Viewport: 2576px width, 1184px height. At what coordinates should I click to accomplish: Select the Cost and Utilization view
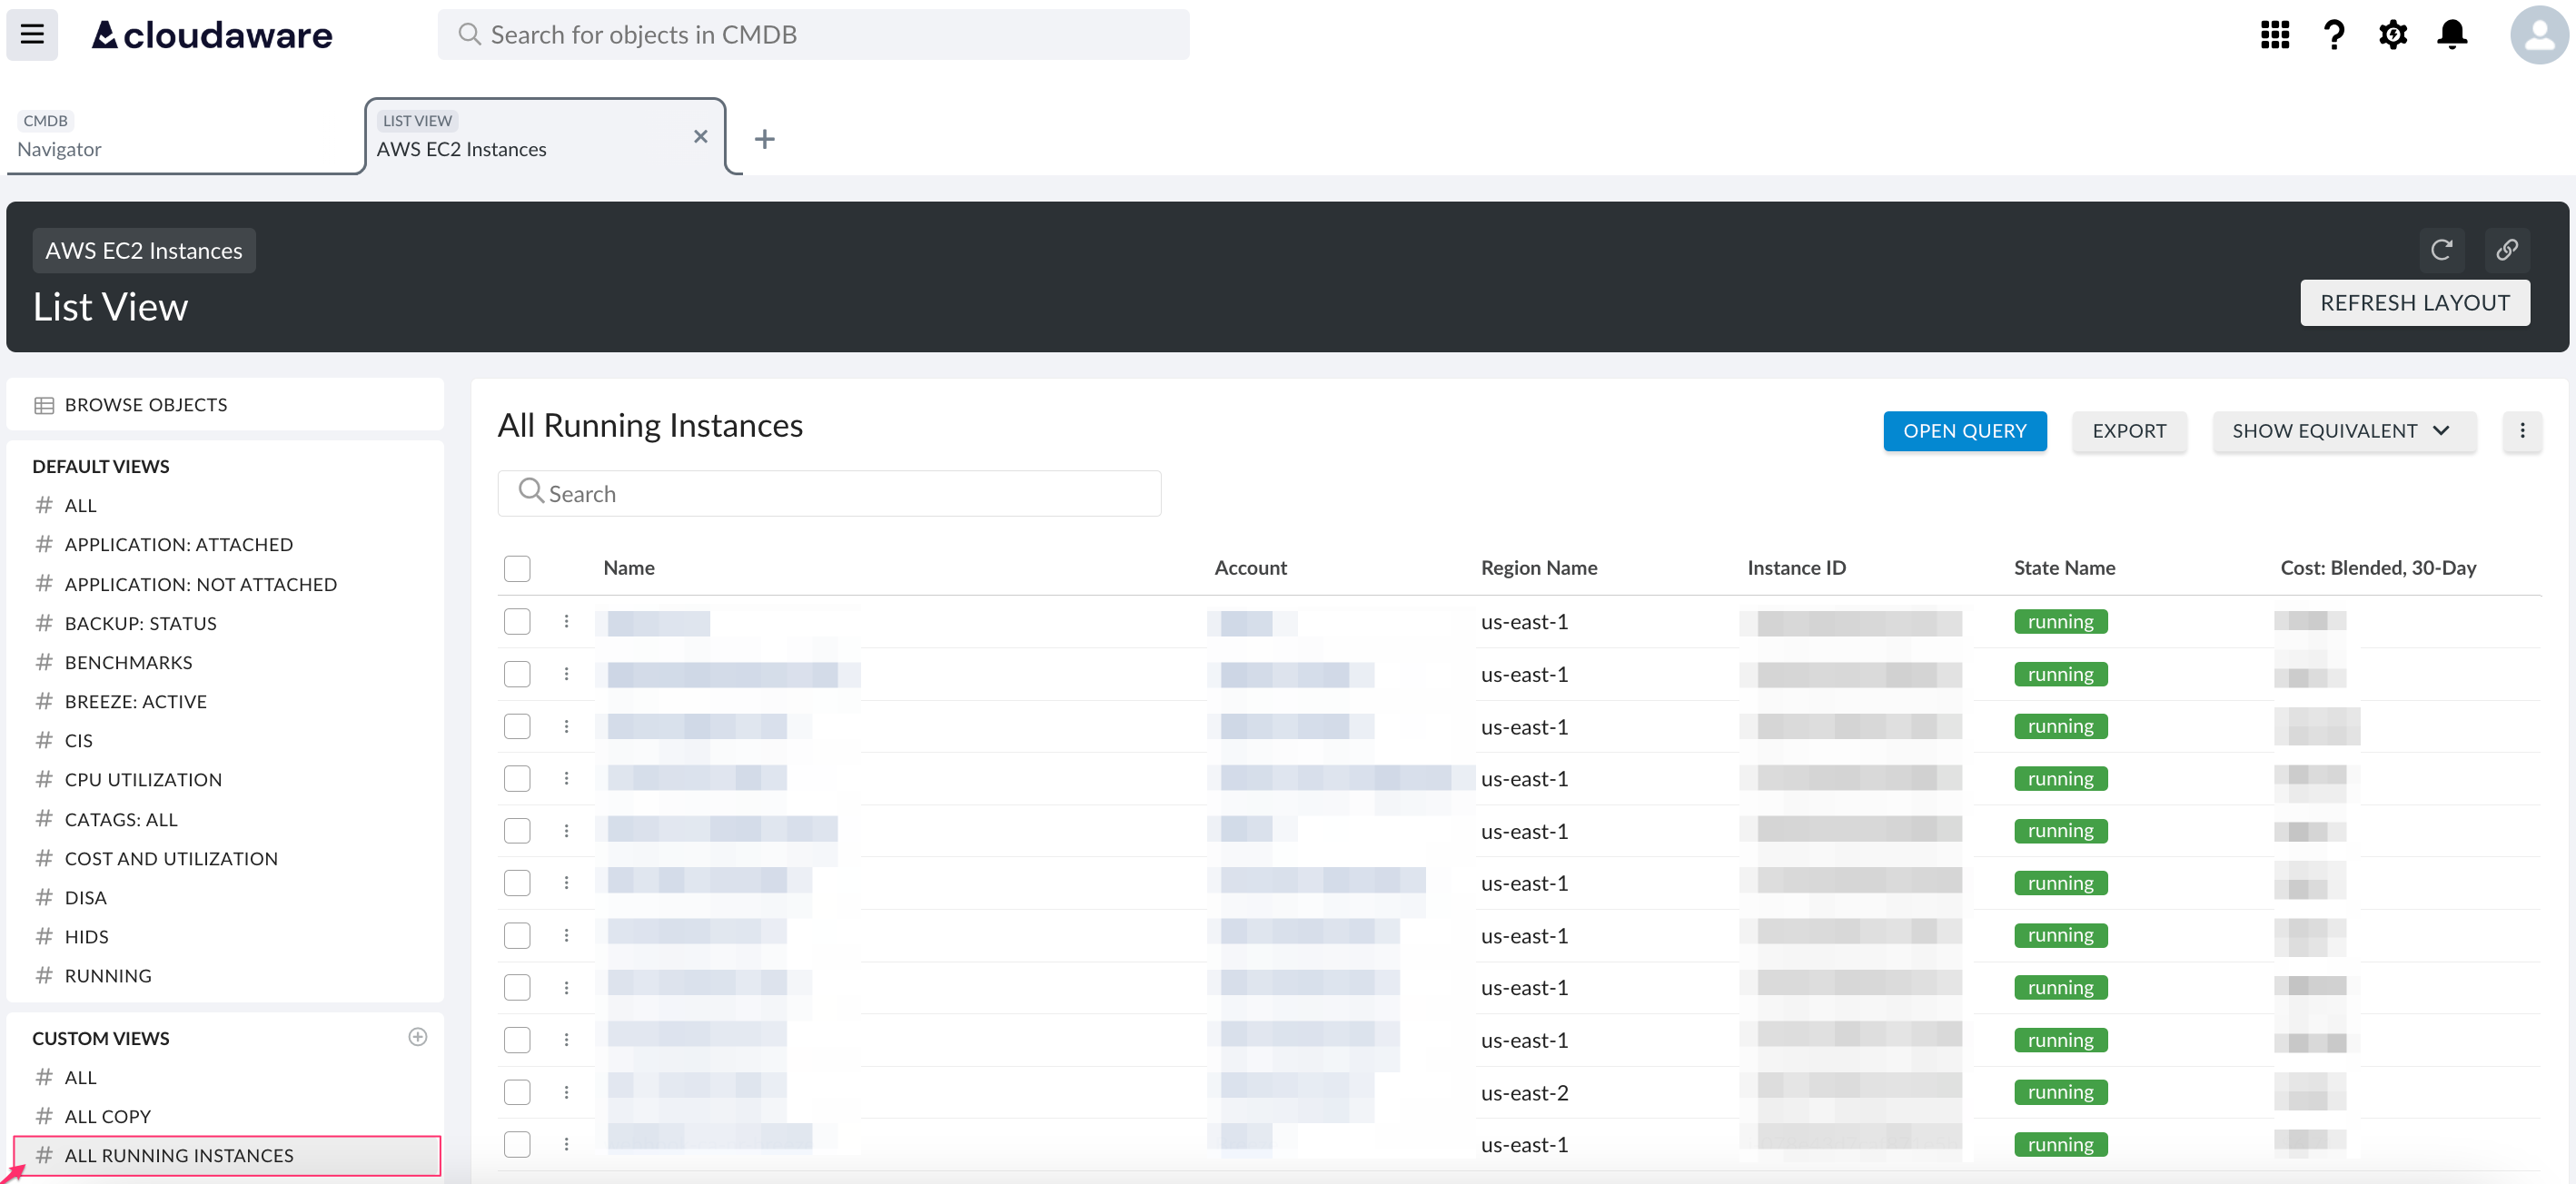[171, 858]
